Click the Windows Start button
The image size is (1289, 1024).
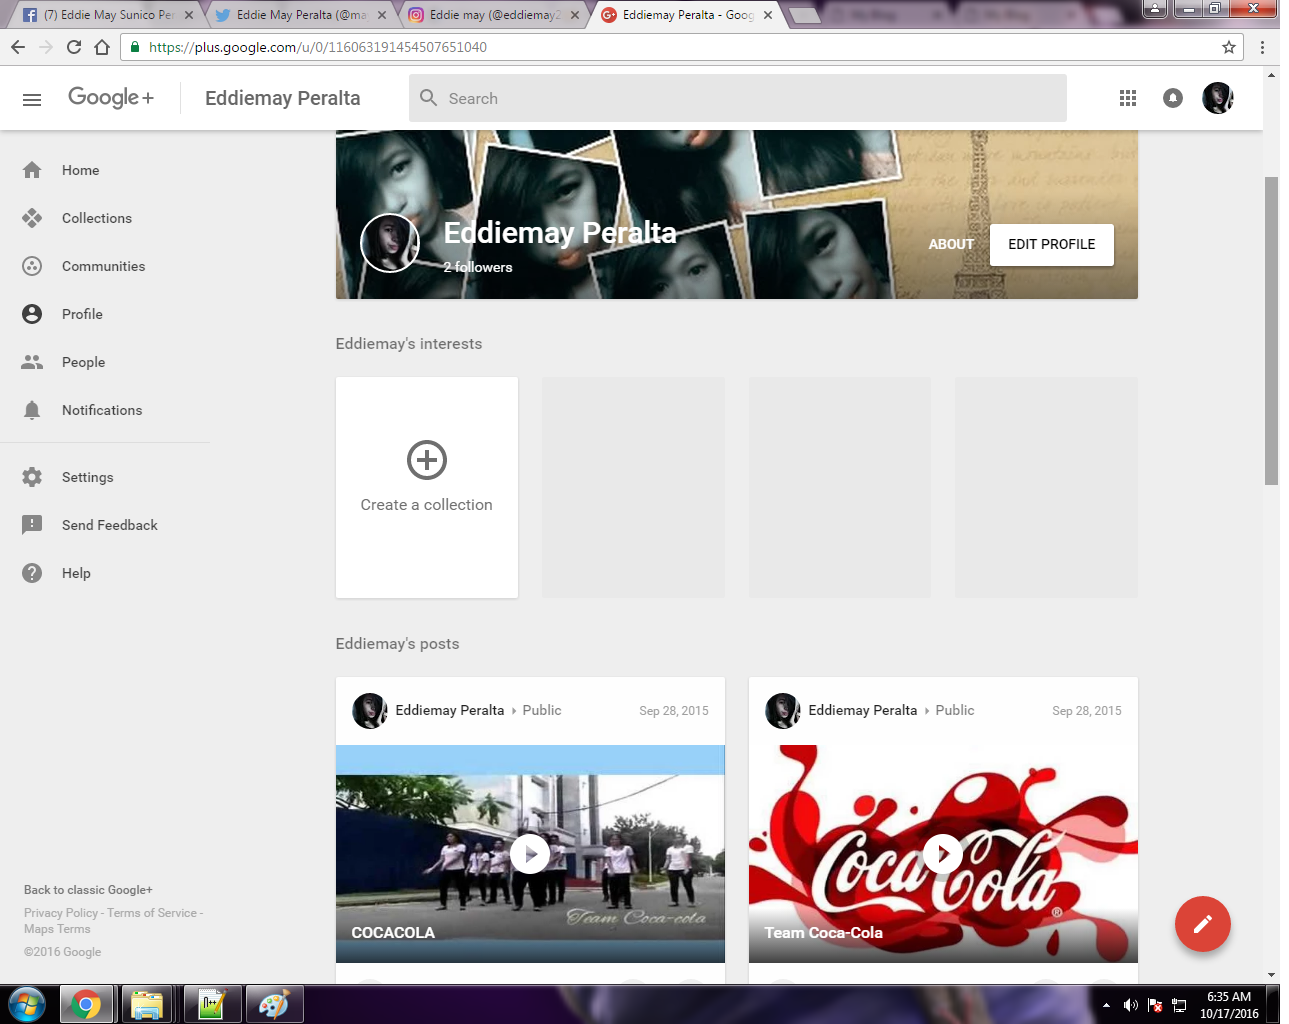pyautogui.click(x=26, y=1004)
